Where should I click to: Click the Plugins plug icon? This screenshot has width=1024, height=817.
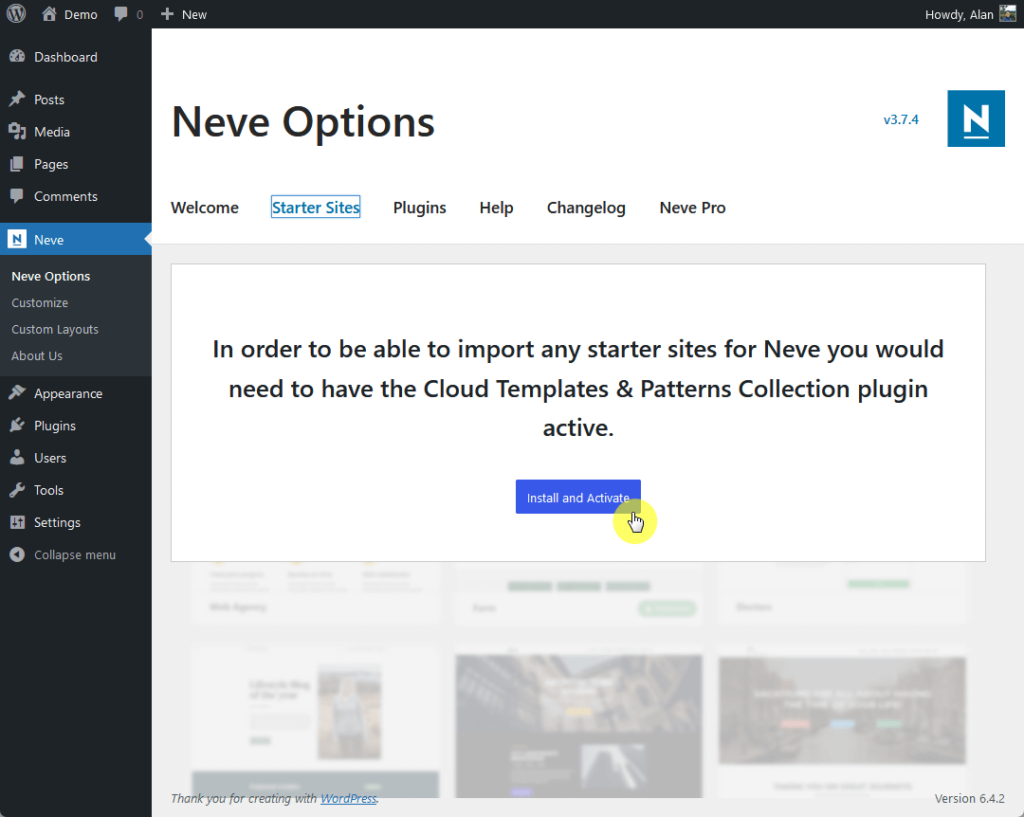[x=18, y=425]
